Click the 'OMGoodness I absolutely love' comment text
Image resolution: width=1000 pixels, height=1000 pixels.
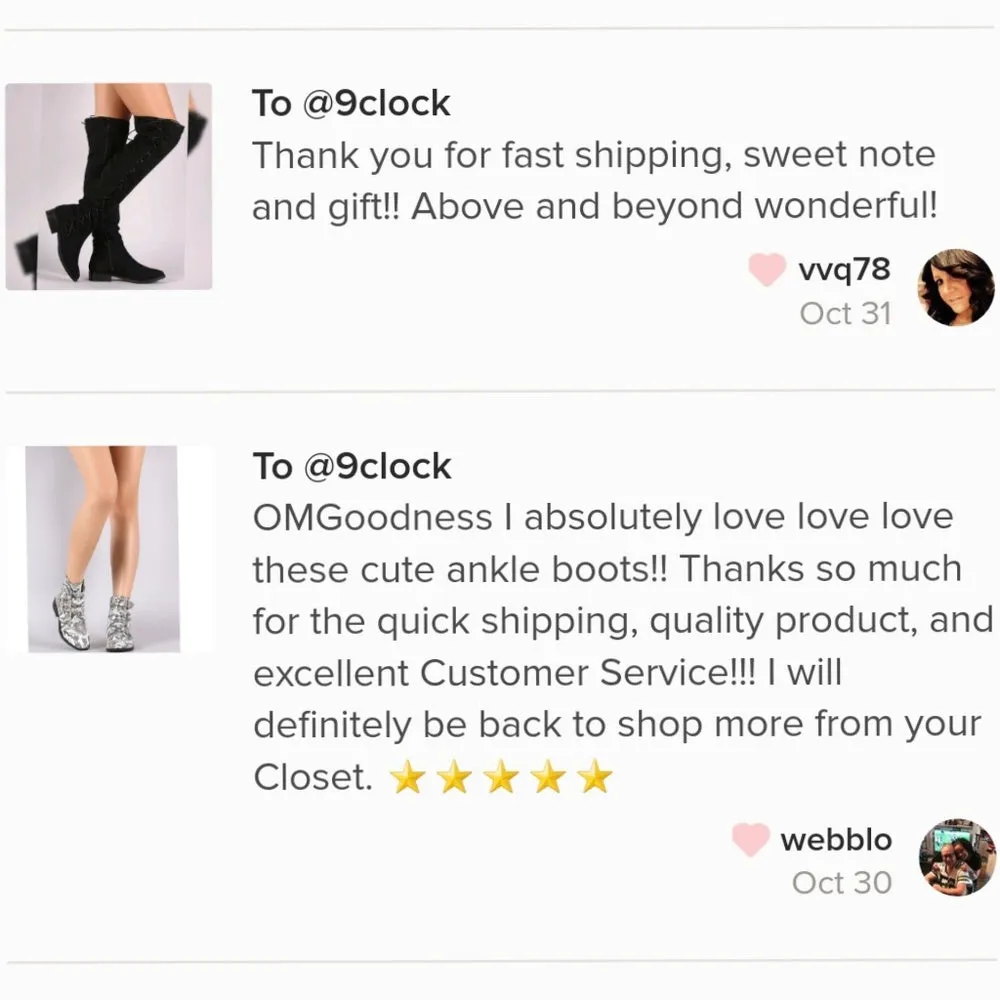click(x=622, y=646)
